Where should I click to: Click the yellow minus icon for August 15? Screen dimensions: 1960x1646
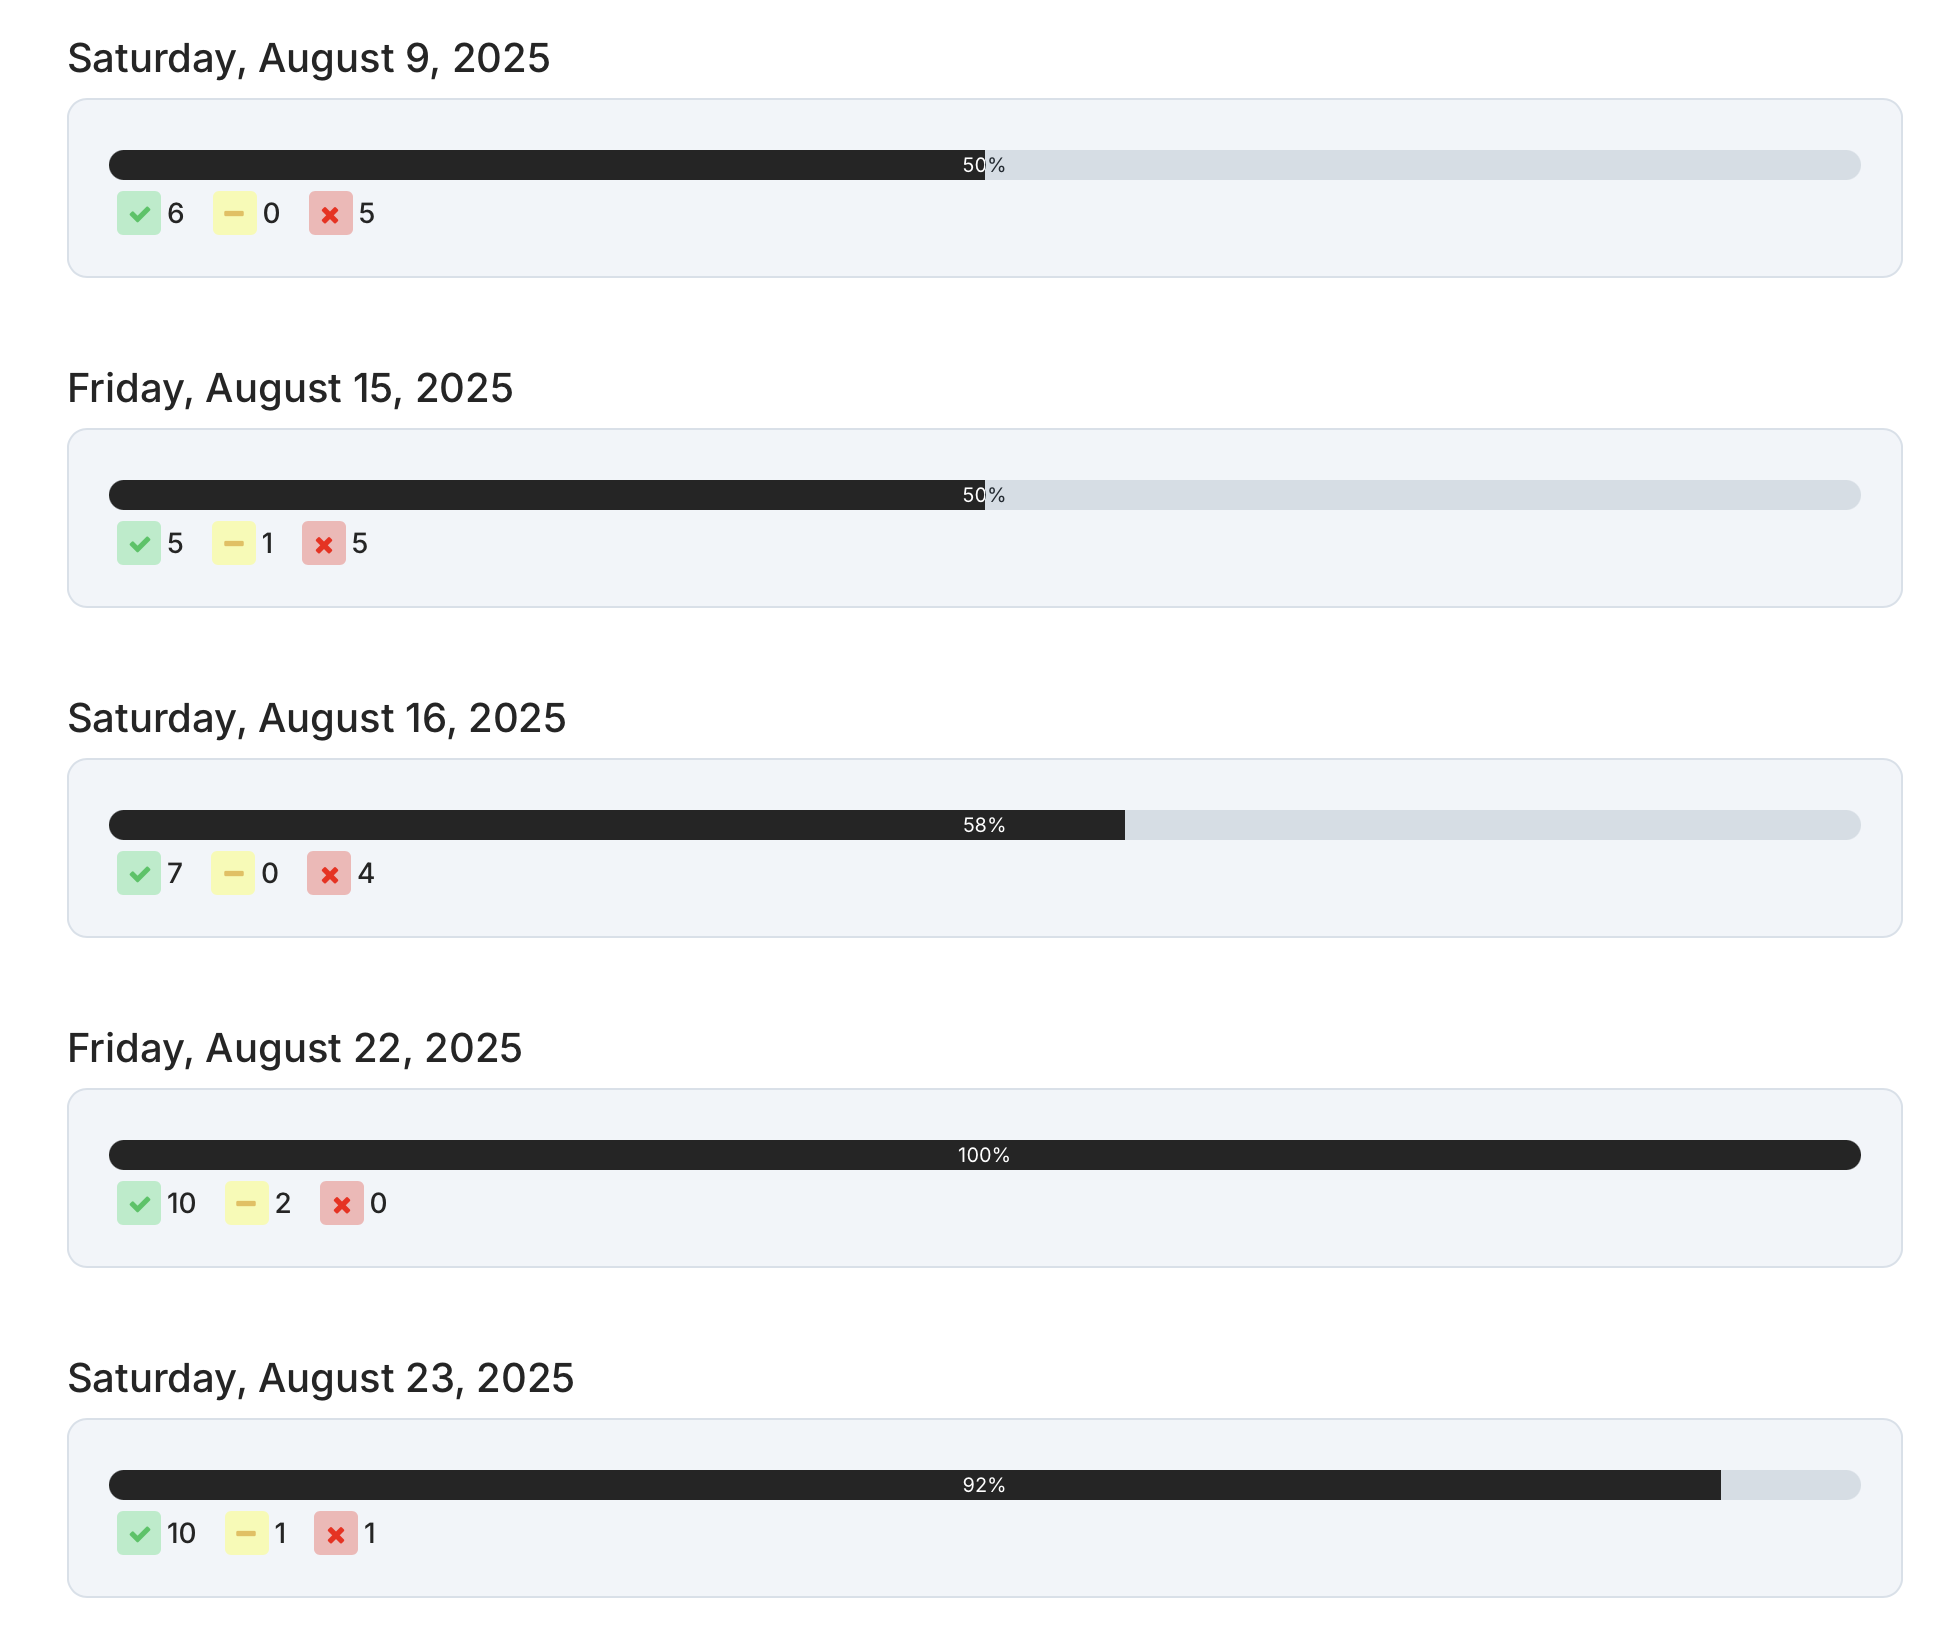[x=236, y=544]
